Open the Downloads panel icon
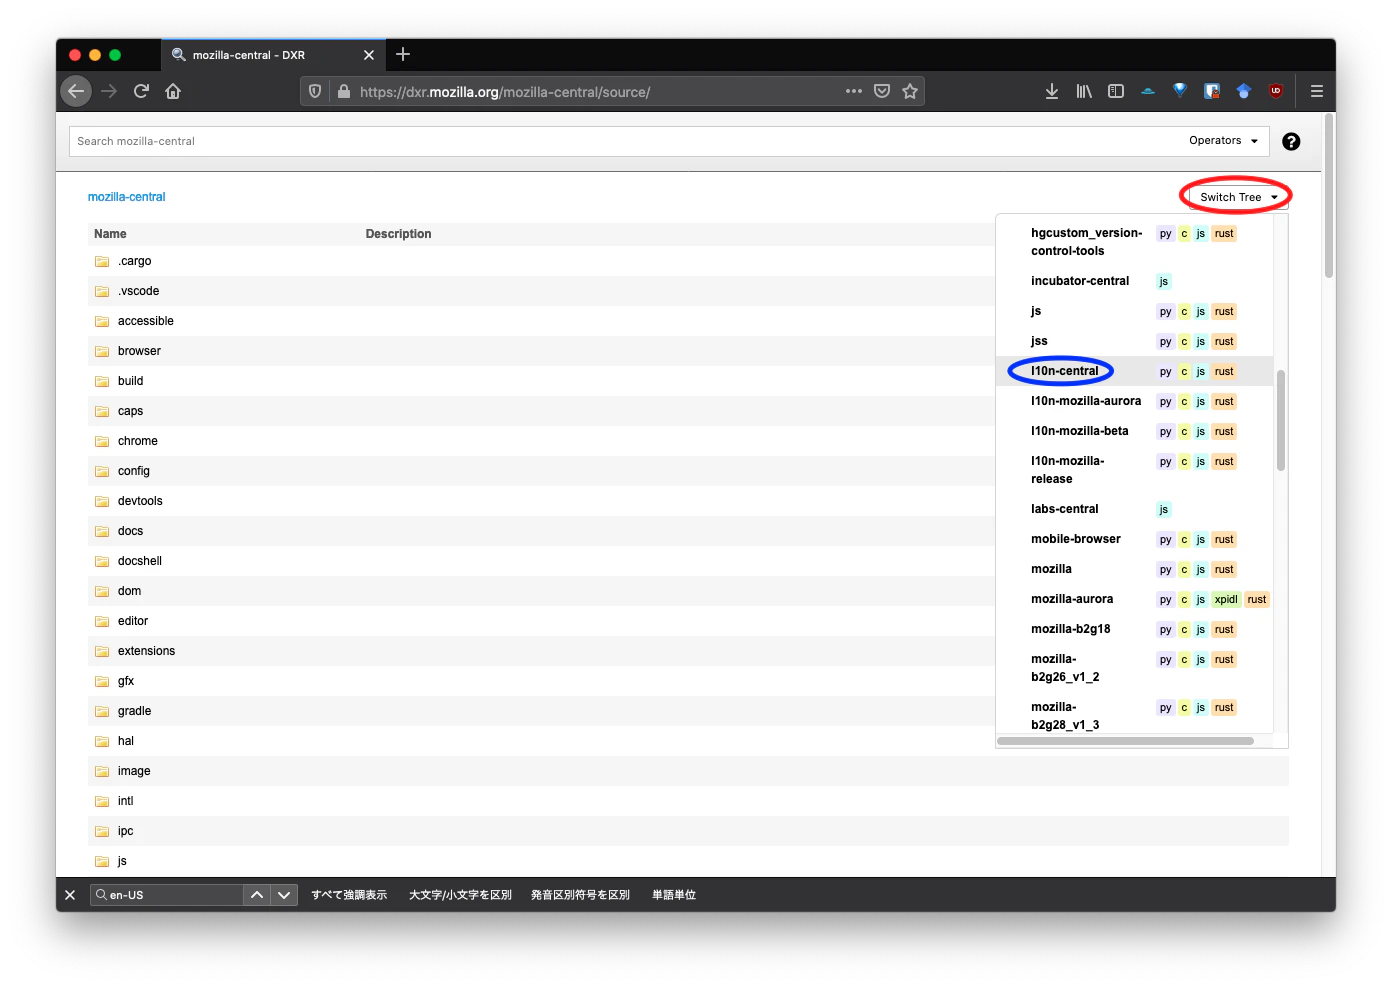The image size is (1392, 986). (1051, 91)
